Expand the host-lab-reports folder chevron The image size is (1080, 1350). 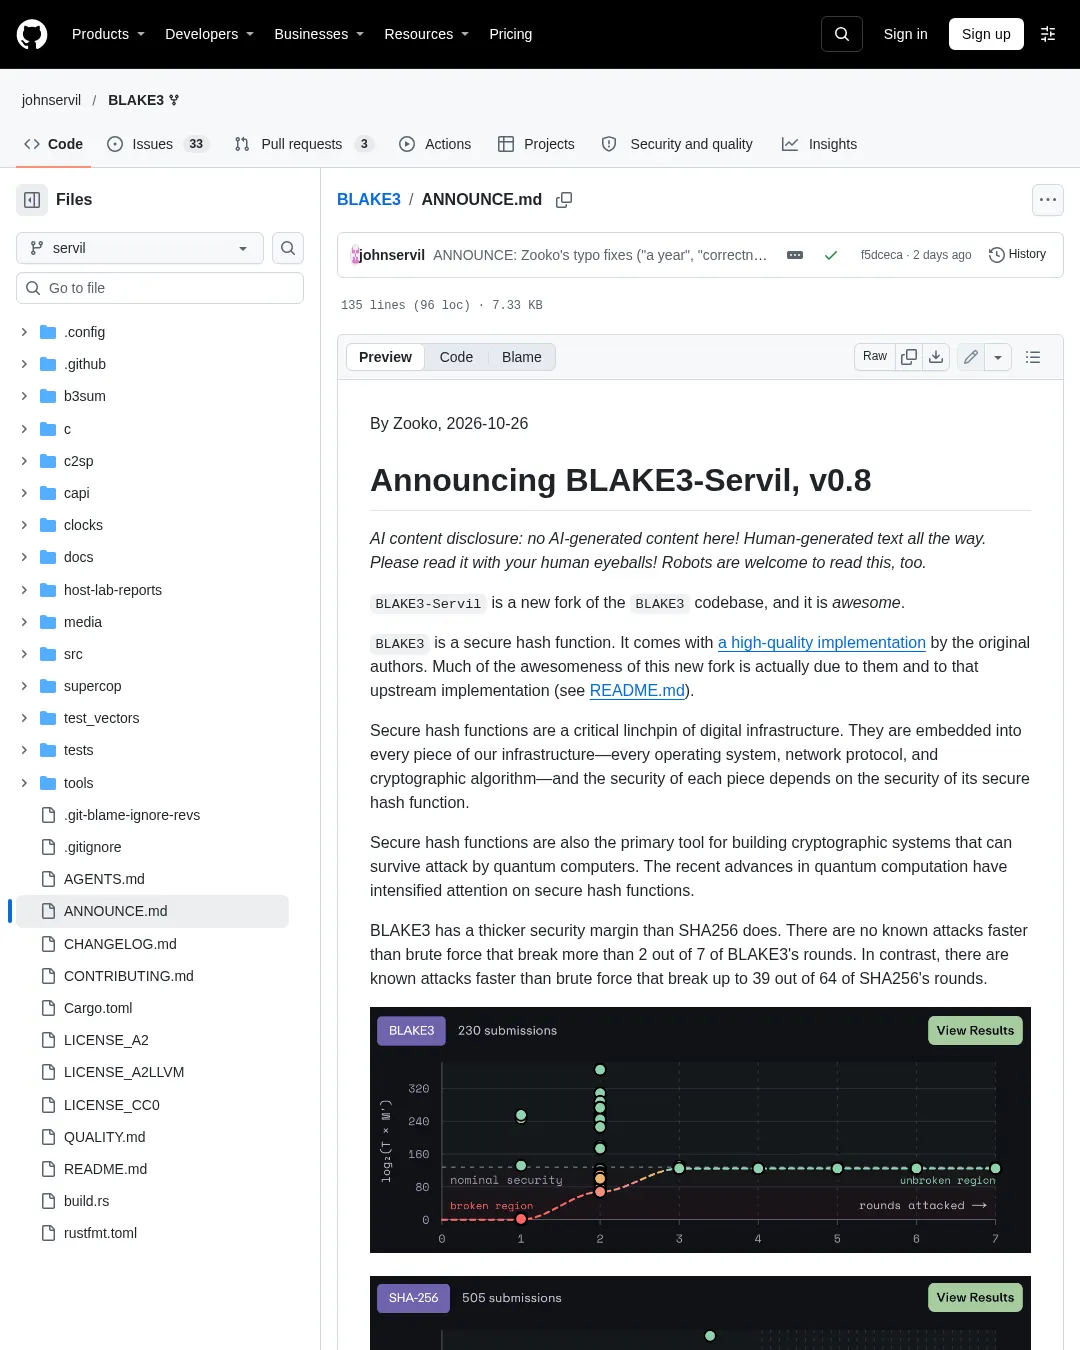(x=24, y=590)
